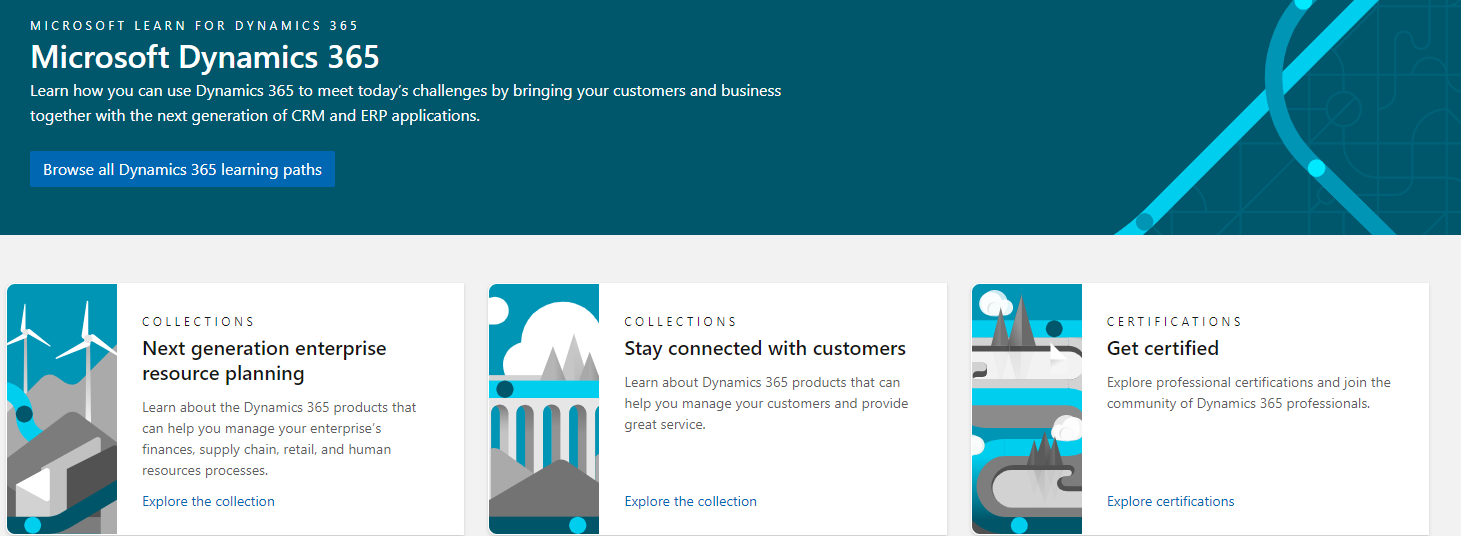
Task: Click the Microsoft Dynamics 365 main heading
Action: click(205, 56)
